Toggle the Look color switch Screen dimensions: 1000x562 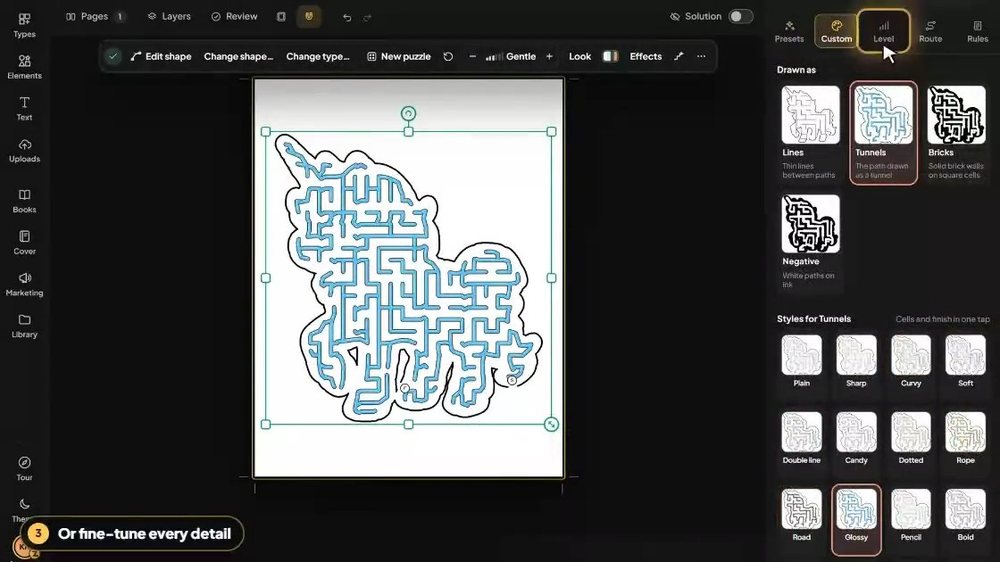(610, 56)
